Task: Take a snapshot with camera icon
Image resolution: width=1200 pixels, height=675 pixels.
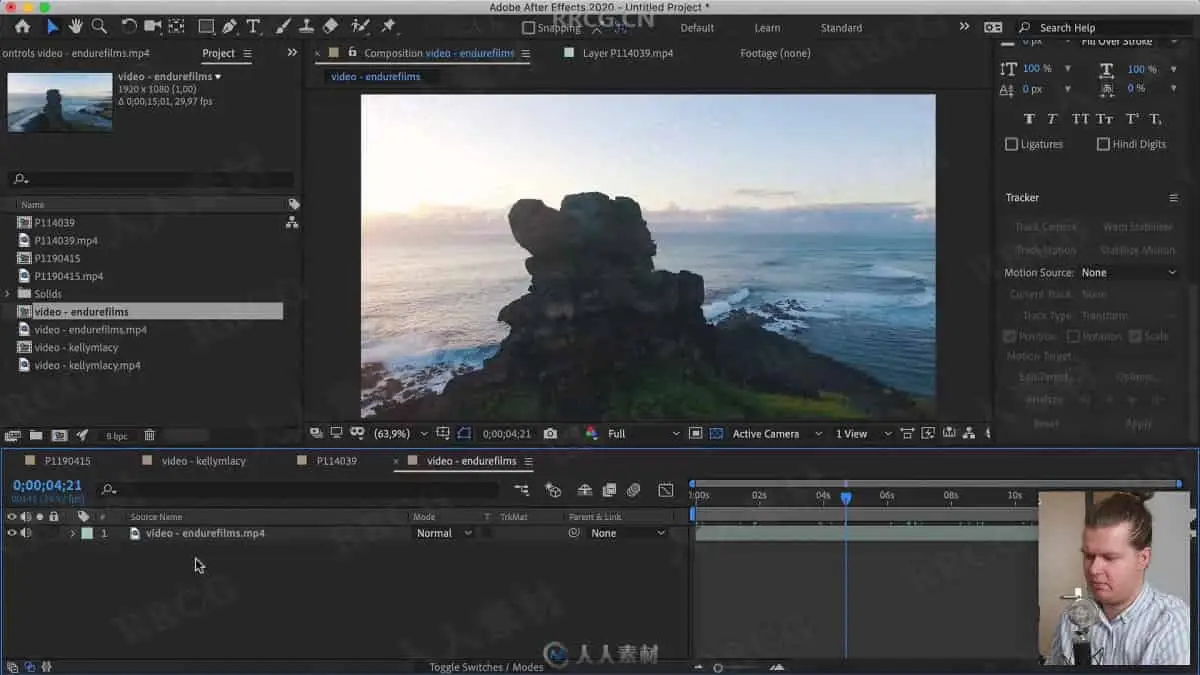Action: click(x=550, y=434)
